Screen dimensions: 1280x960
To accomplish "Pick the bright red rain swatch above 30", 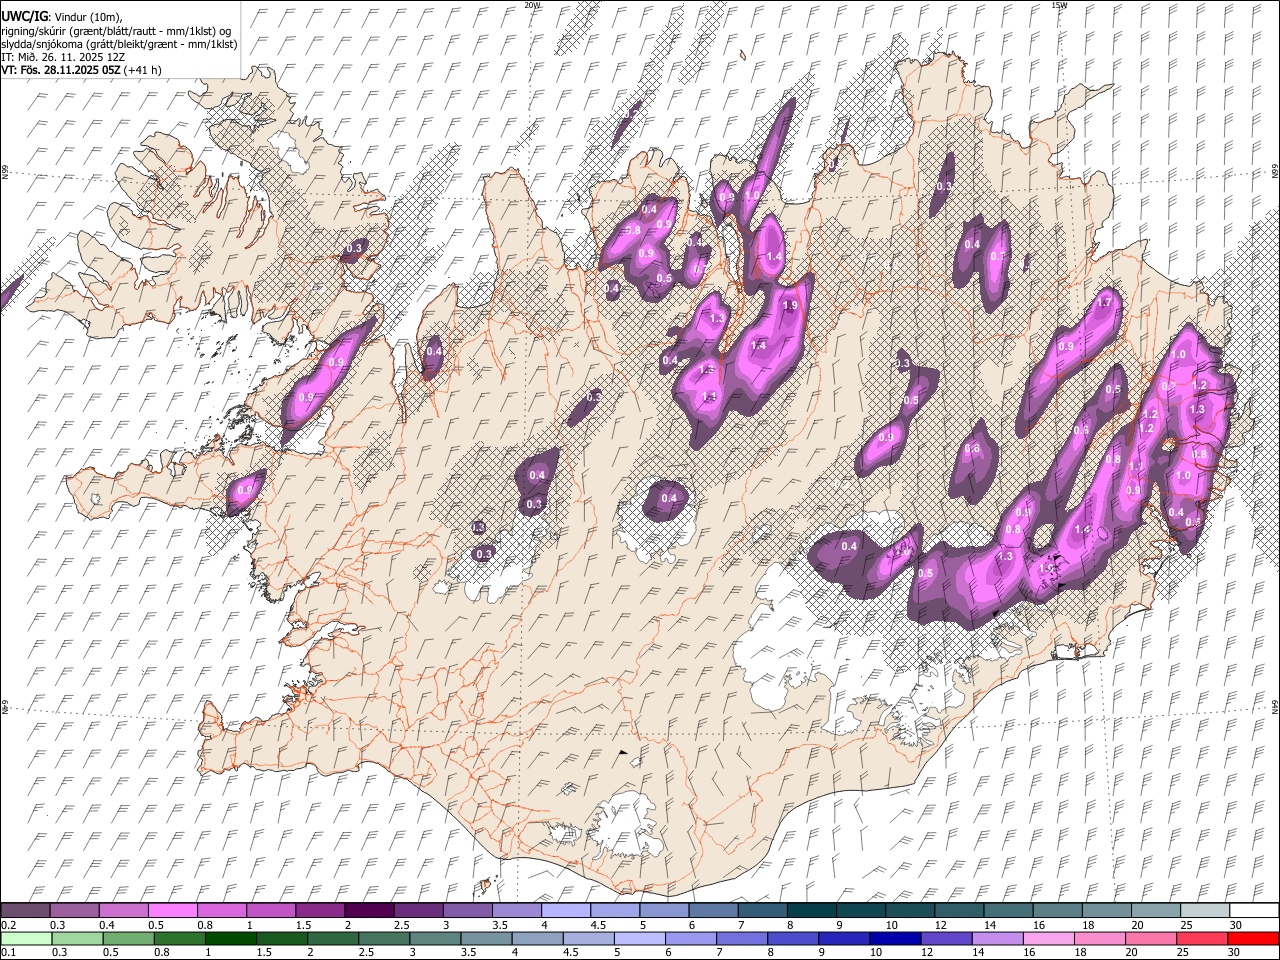I will [1253, 938].
